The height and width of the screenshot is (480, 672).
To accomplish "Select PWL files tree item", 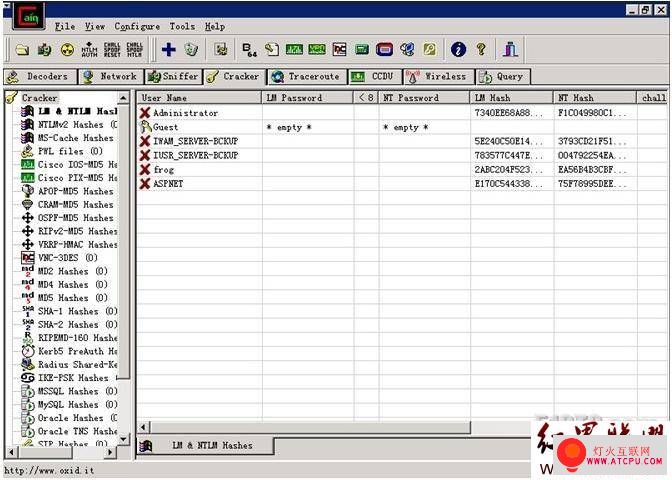I will click(x=63, y=151).
